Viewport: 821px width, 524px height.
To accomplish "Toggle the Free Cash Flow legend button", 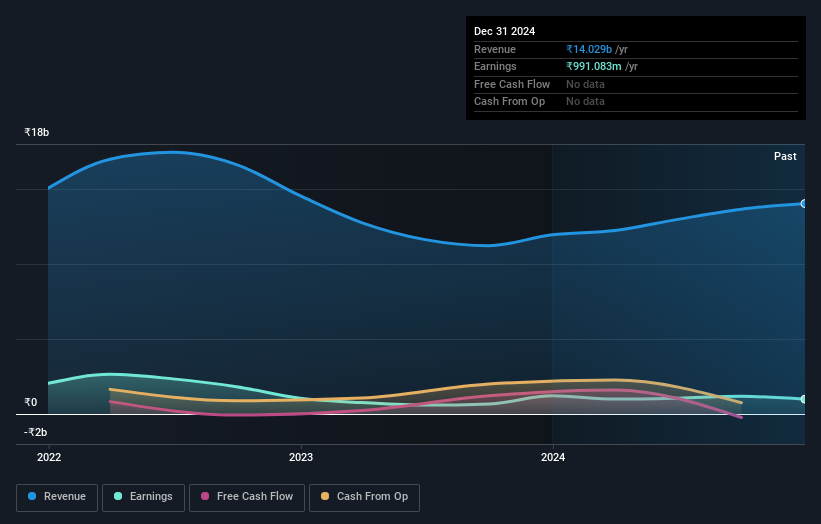I will [x=247, y=497].
